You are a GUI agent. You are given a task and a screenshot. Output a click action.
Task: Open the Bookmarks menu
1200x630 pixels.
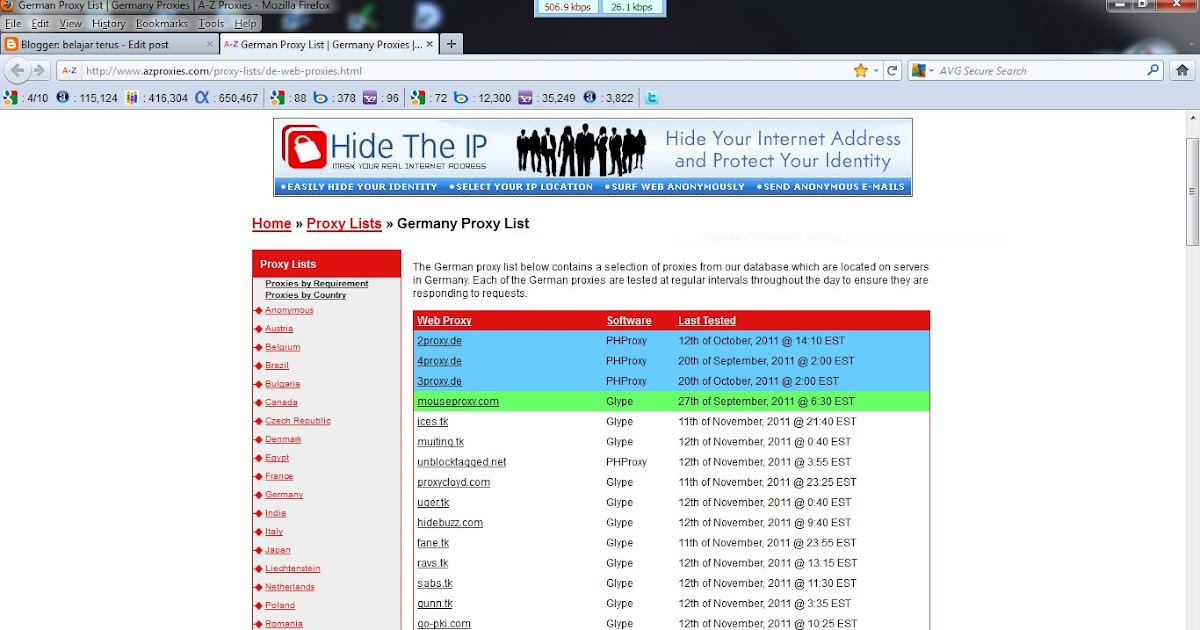(x=162, y=23)
